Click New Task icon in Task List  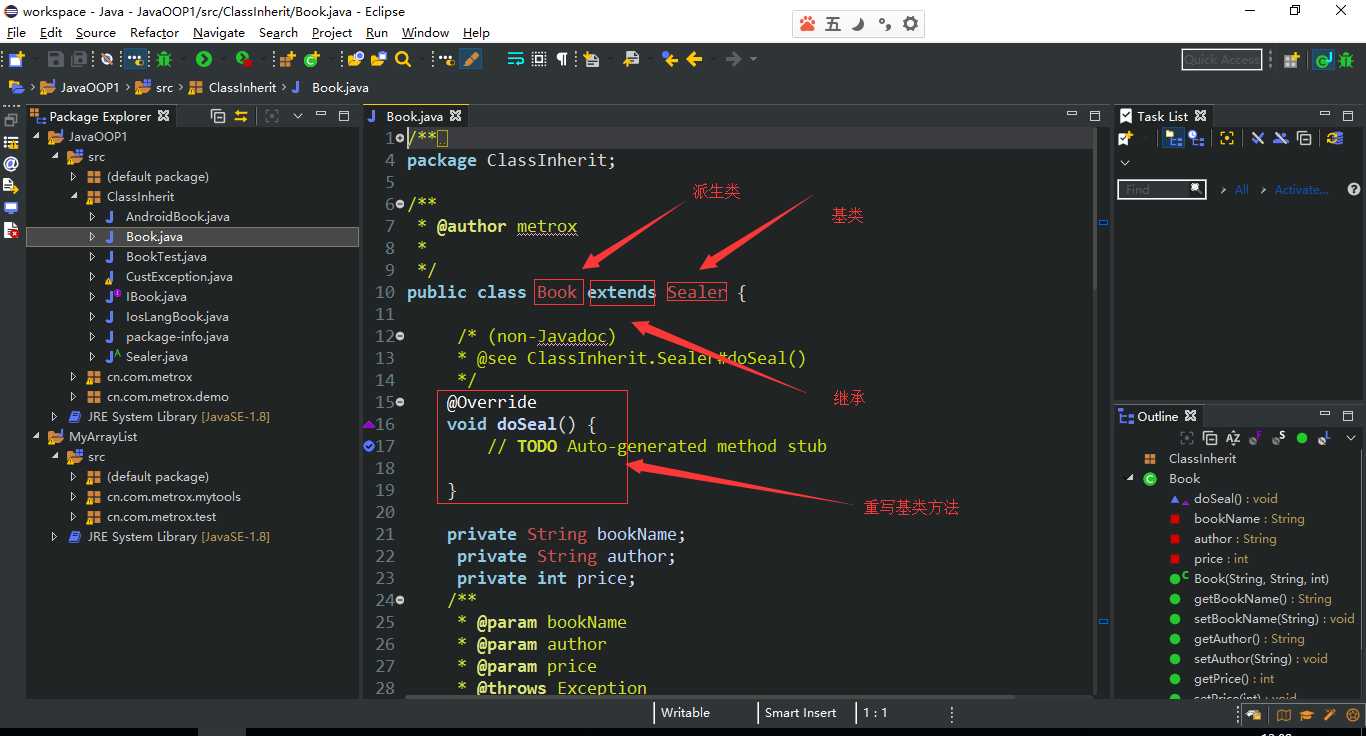[x=1126, y=137]
